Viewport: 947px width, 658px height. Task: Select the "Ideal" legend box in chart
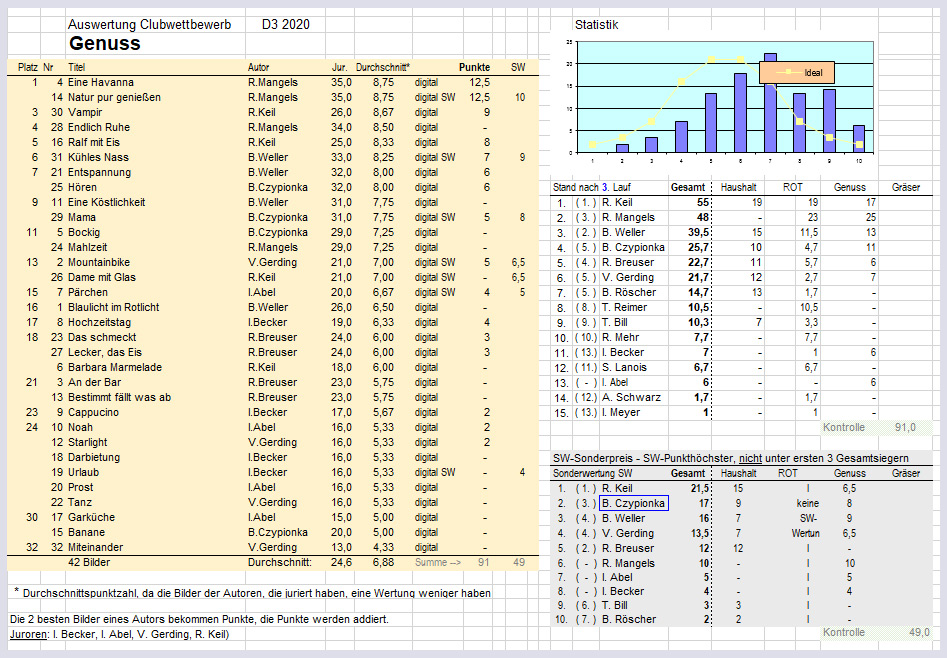pyautogui.click(x=796, y=72)
